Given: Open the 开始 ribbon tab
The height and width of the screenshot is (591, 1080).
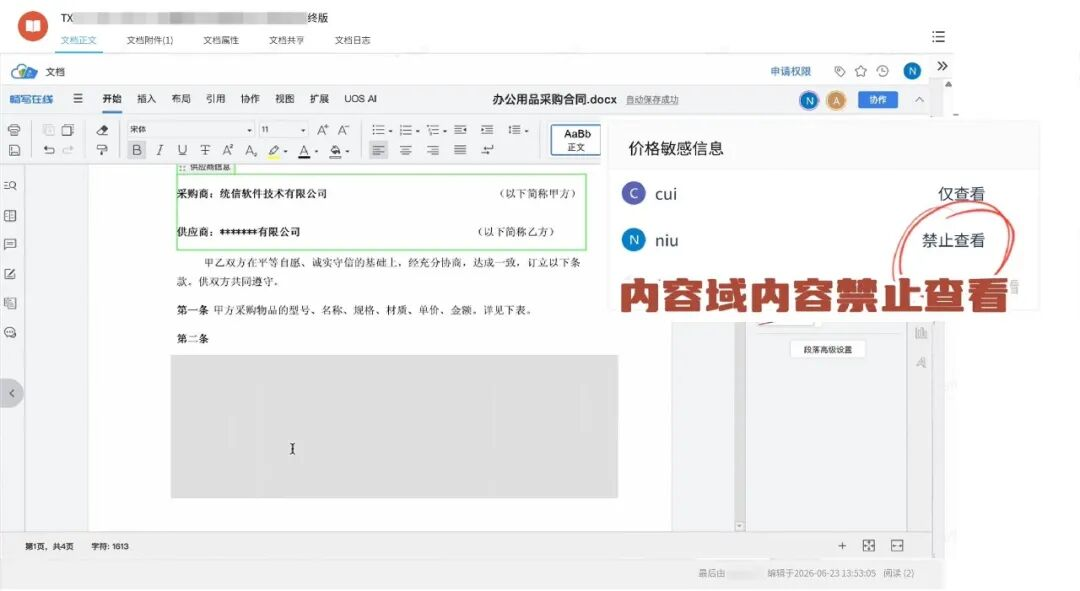Looking at the screenshot, I should 112,99.
